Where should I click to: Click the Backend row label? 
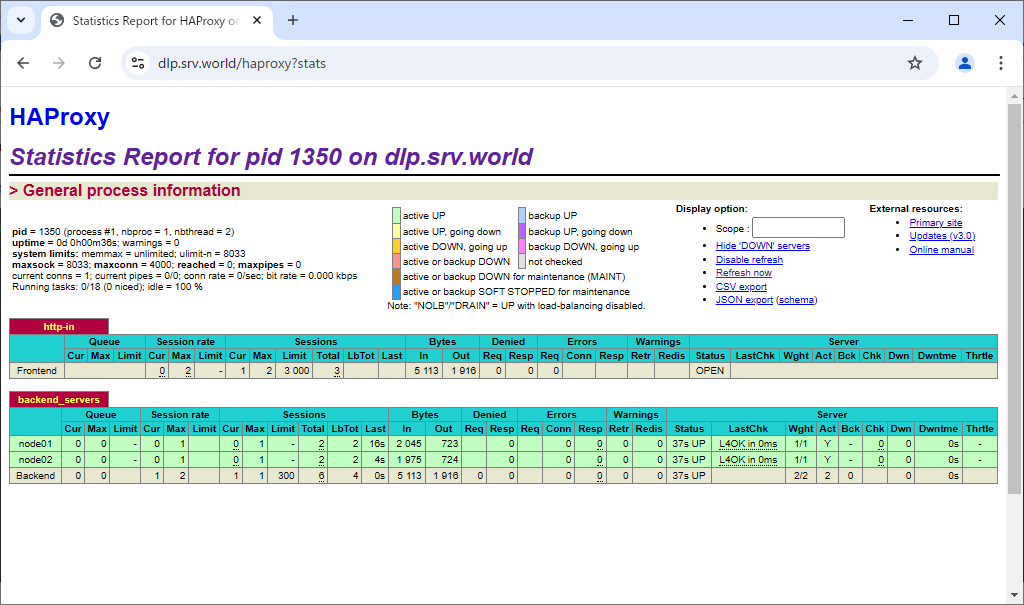[35, 476]
